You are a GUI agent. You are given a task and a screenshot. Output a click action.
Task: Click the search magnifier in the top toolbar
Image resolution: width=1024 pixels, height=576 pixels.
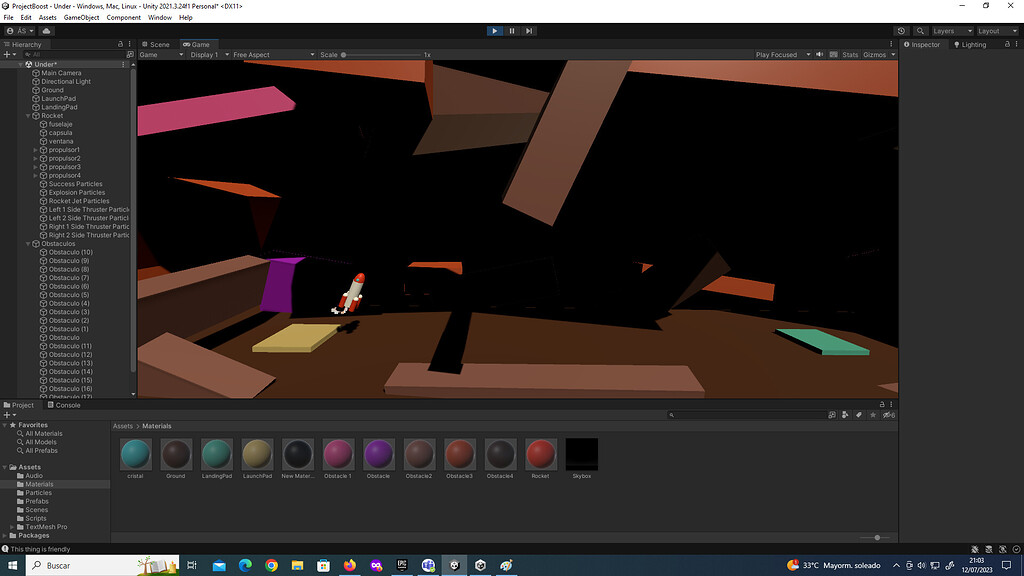[921, 30]
